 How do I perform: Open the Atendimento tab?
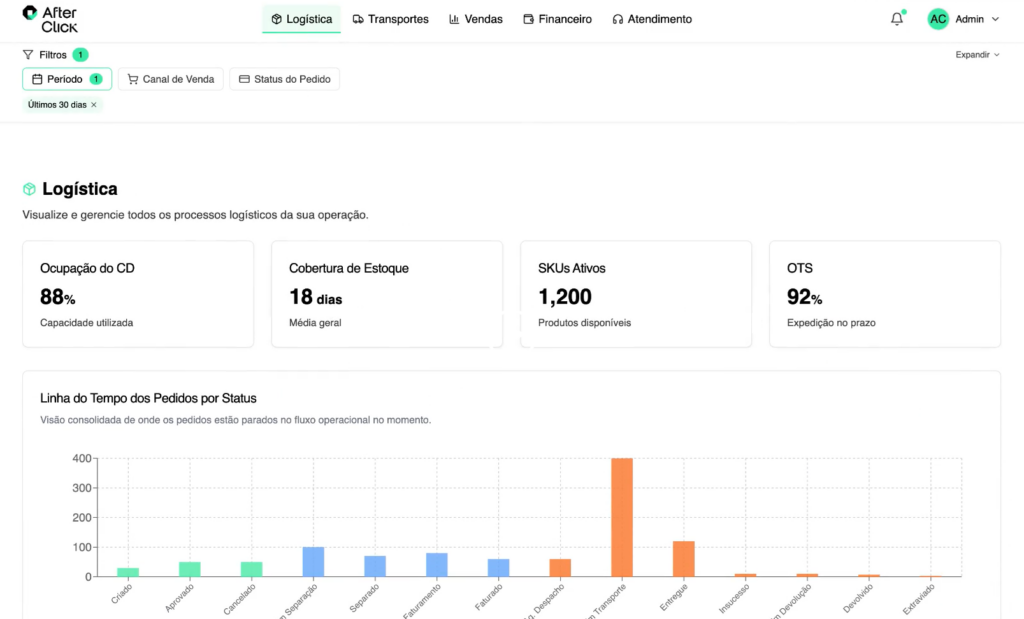[652, 19]
